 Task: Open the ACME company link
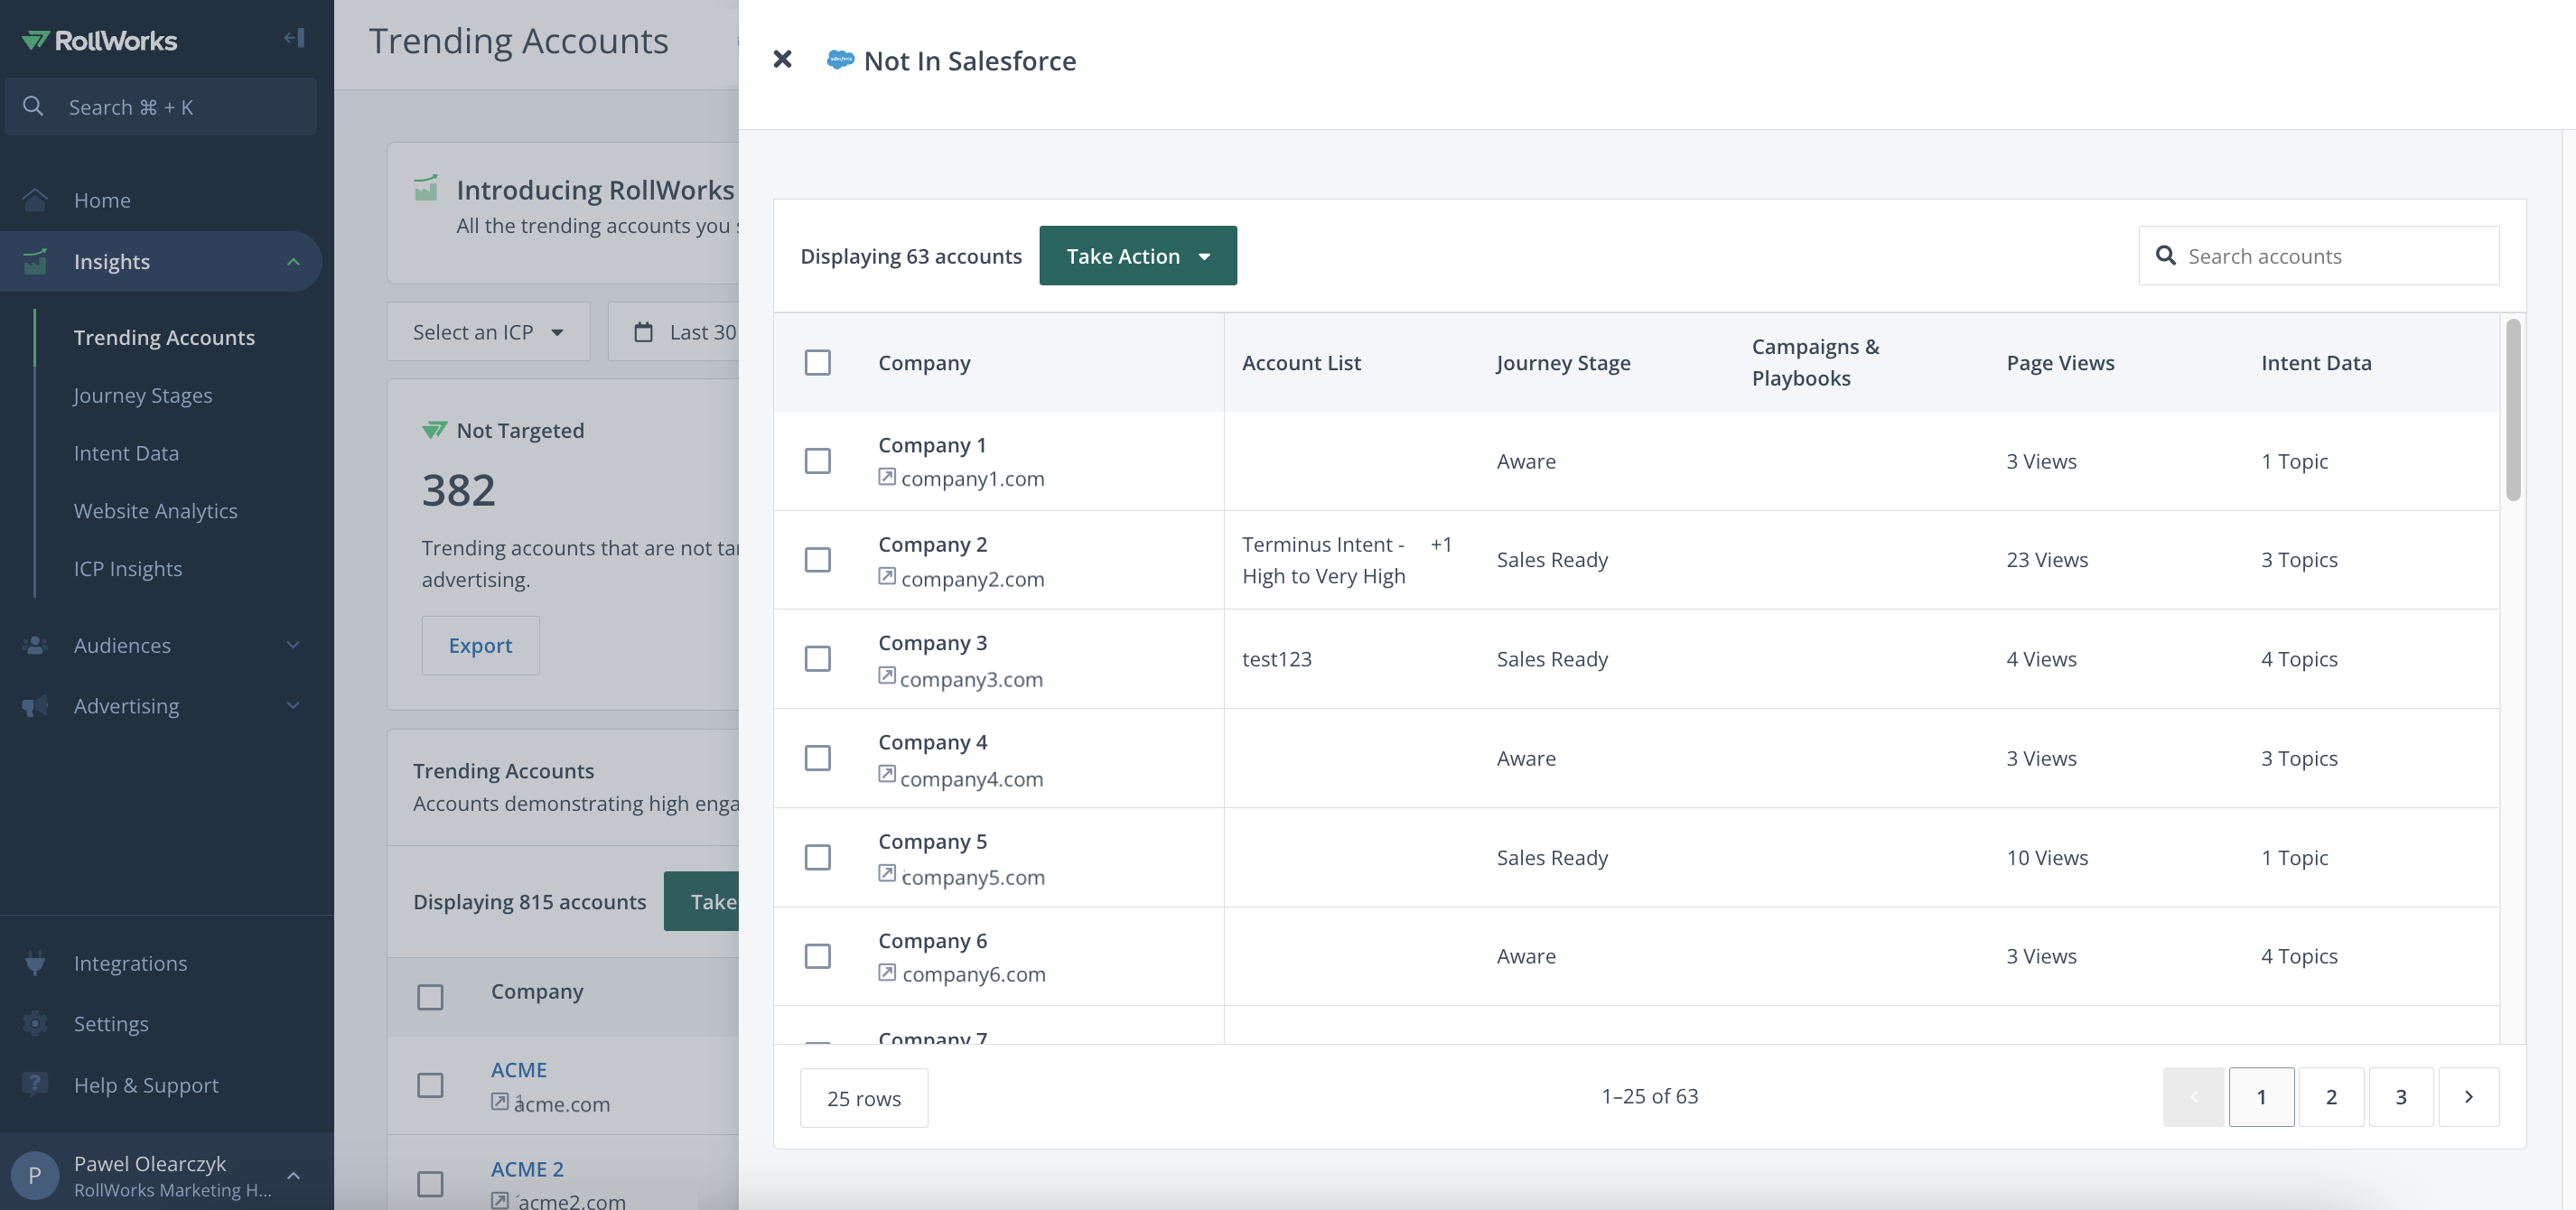click(x=519, y=1070)
